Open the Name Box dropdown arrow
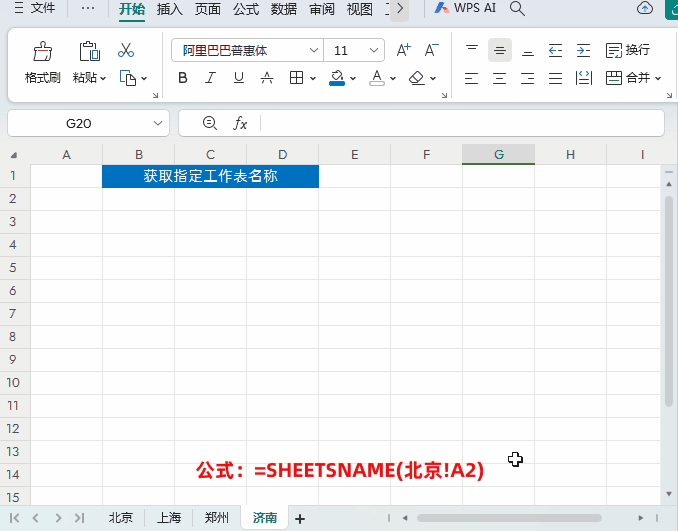678x531 pixels. click(x=158, y=123)
